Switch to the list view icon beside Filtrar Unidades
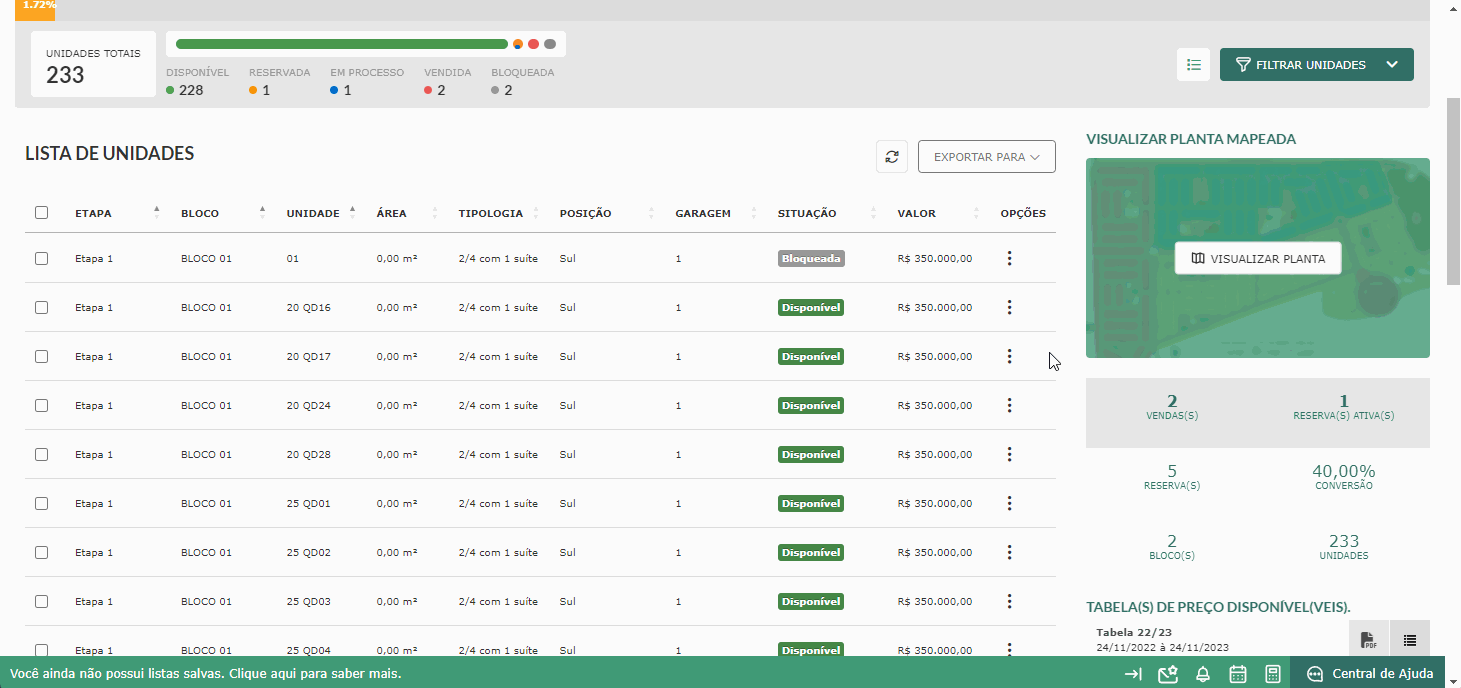 click(x=1193, y=65)
